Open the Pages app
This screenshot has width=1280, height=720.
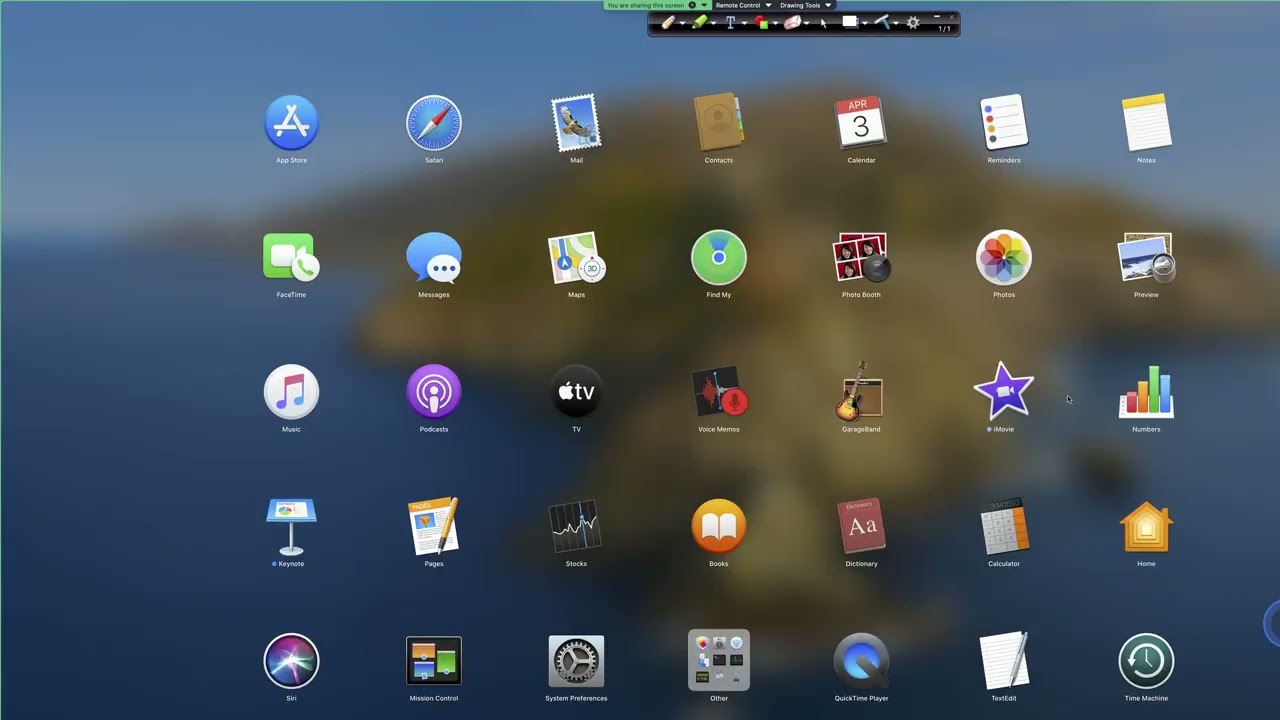(434, 526)
